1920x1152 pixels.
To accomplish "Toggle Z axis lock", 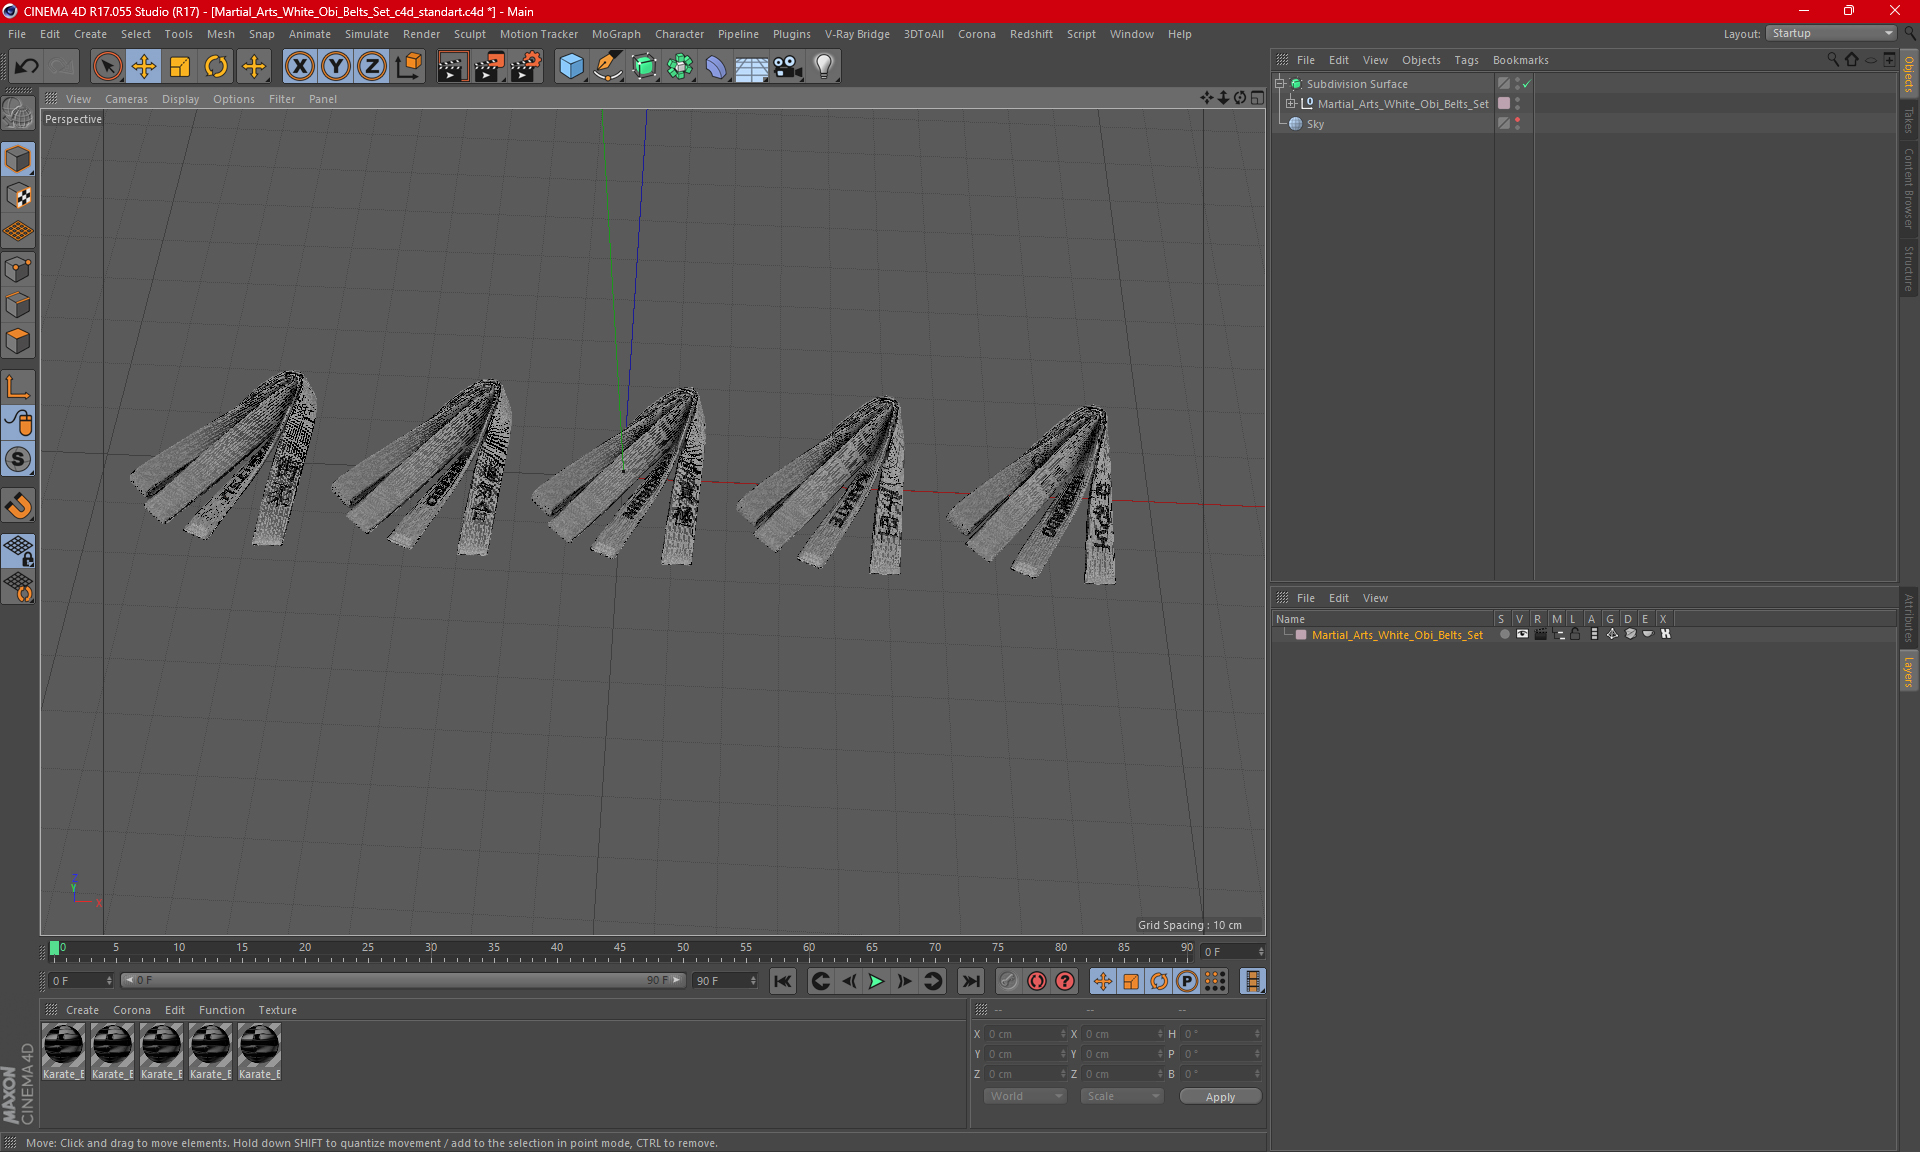I will coord(372,66).
